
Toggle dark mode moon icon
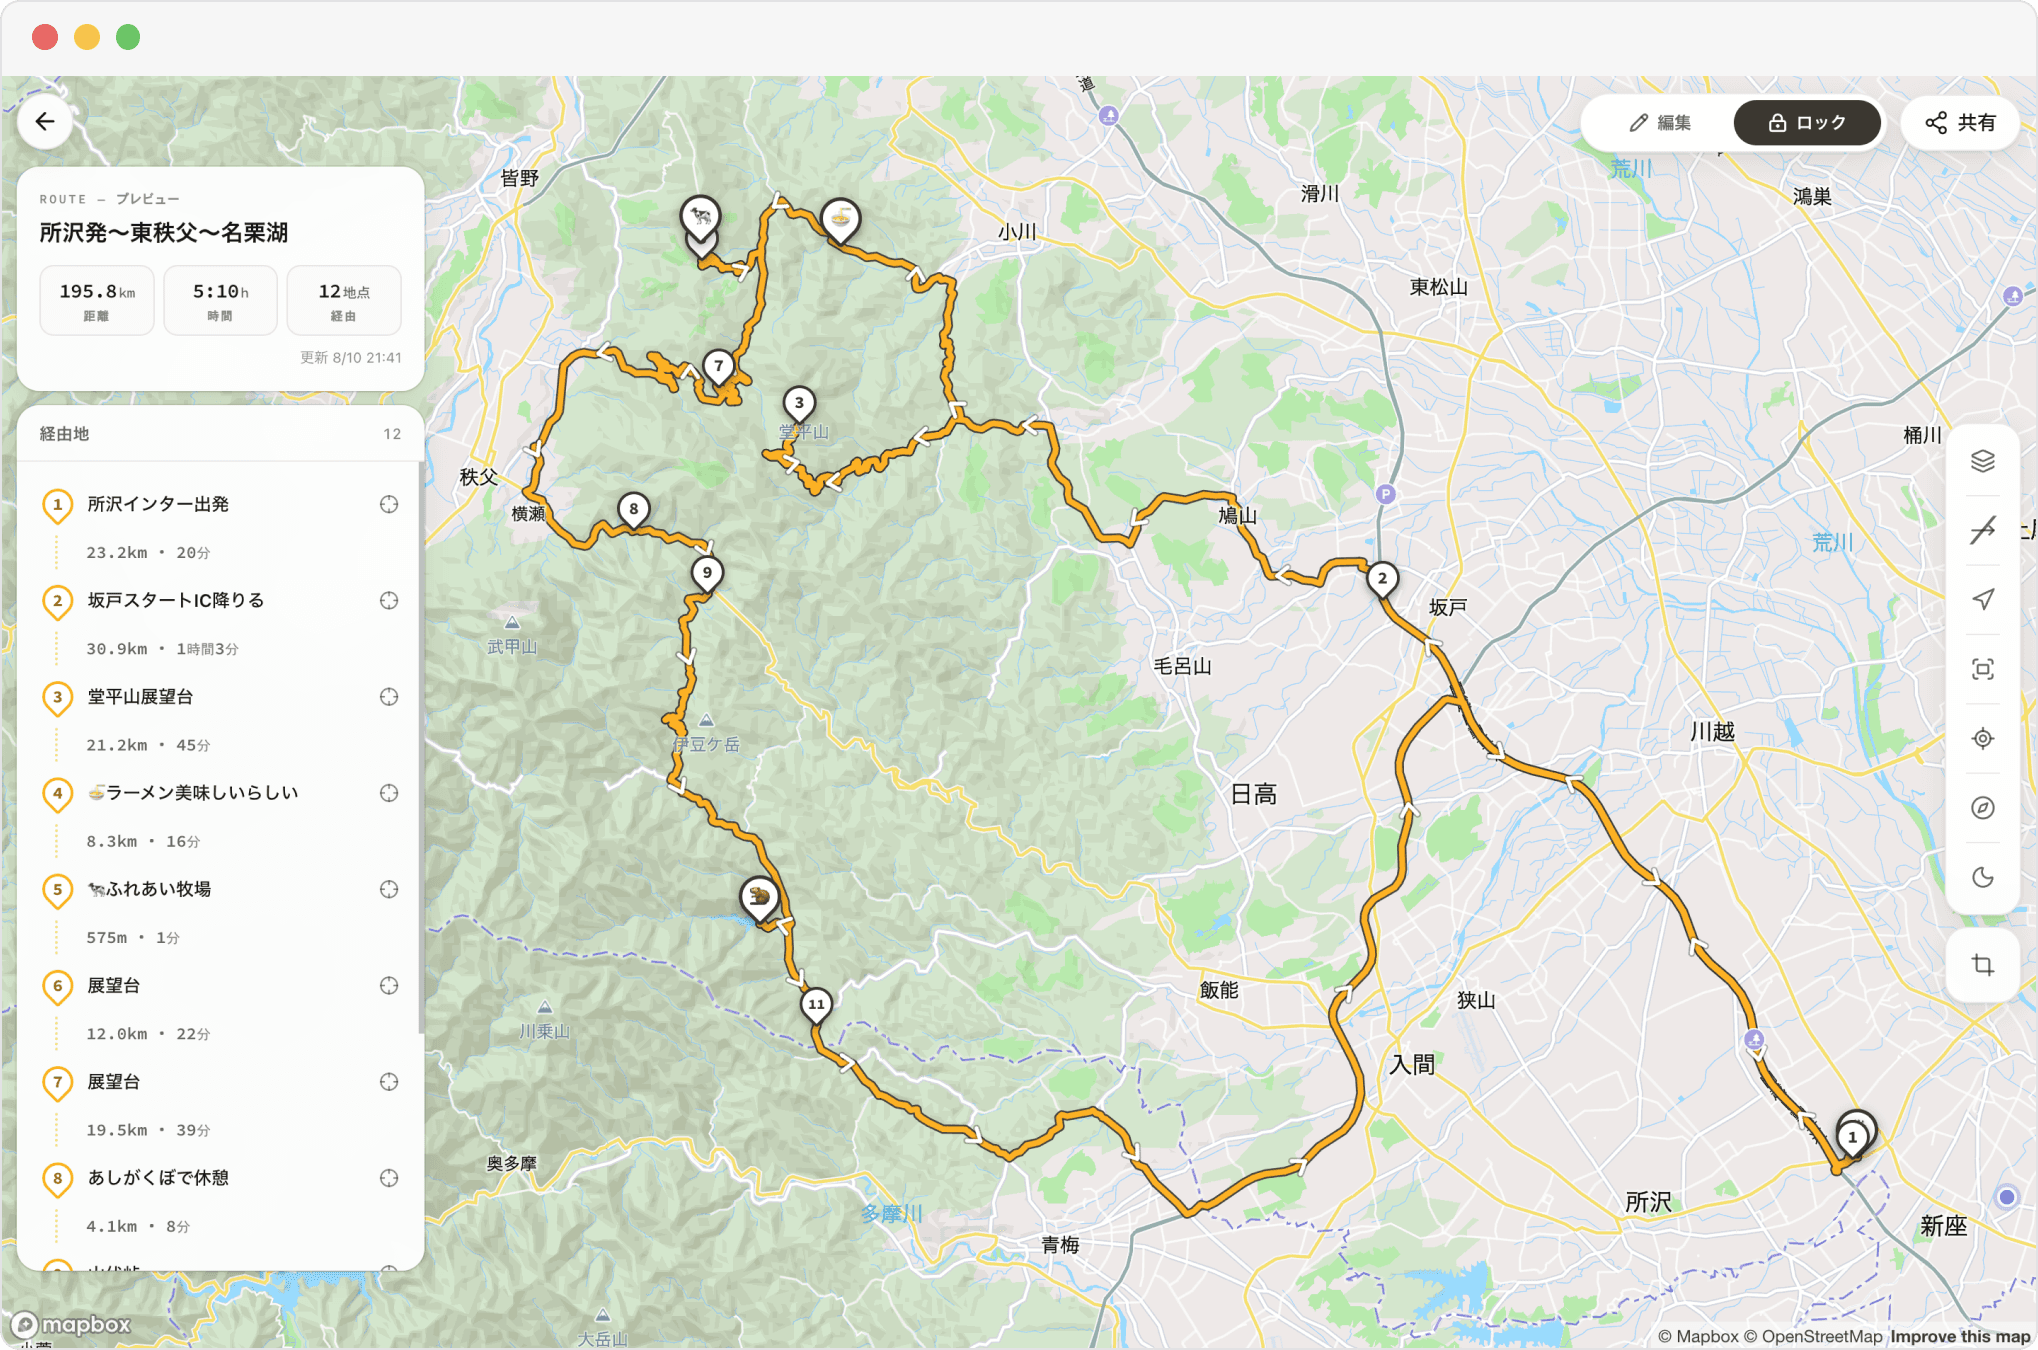(x=1982, y=878)
